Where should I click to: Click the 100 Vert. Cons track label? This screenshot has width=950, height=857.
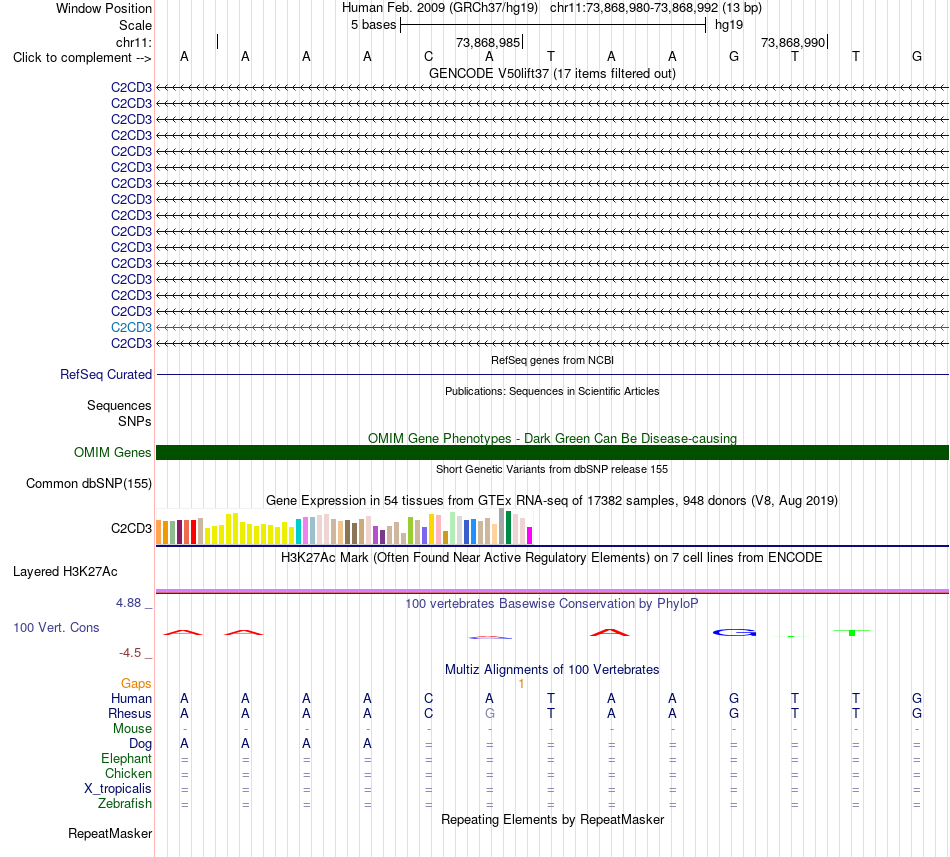(56, 627)
